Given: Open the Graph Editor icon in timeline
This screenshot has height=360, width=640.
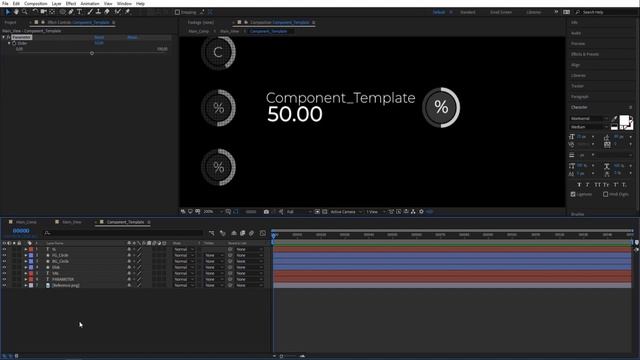Looking at the screenshot, I should point(262,233).
